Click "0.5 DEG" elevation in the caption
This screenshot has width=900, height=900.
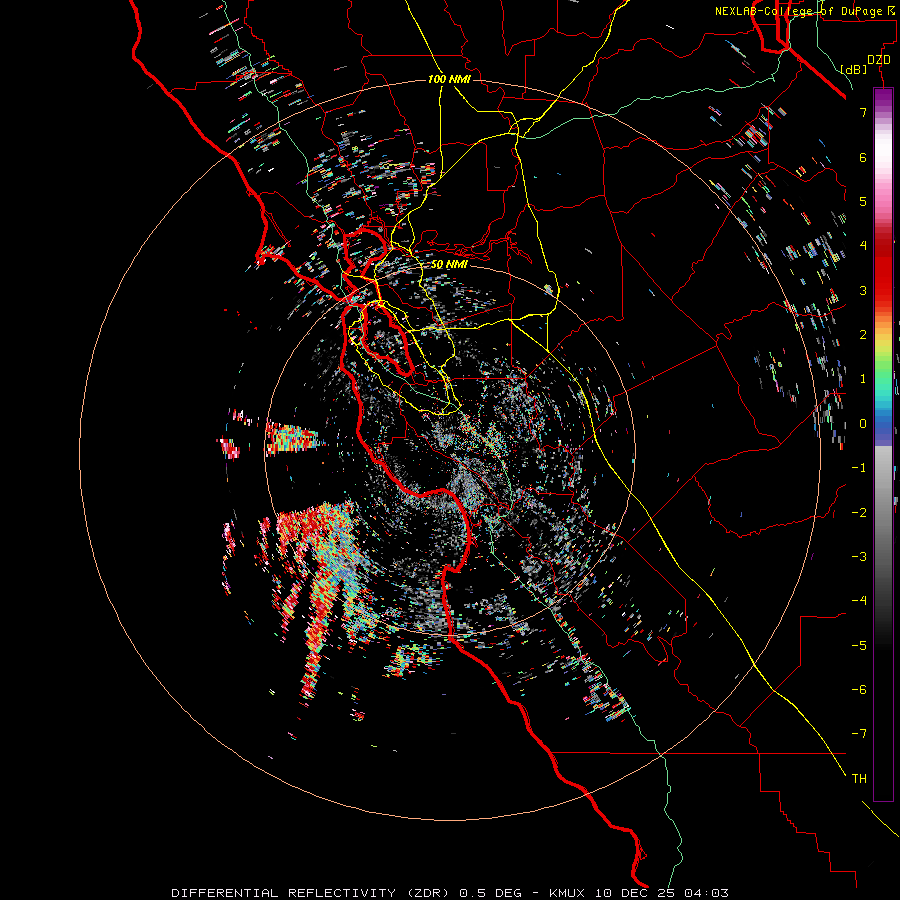pyautogui.click(x=490, y=893)
